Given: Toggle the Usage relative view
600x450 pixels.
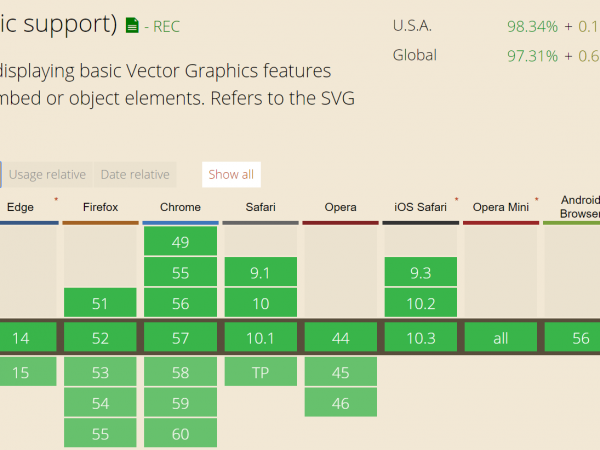Looking at the screenshot, I should (47, 174).
